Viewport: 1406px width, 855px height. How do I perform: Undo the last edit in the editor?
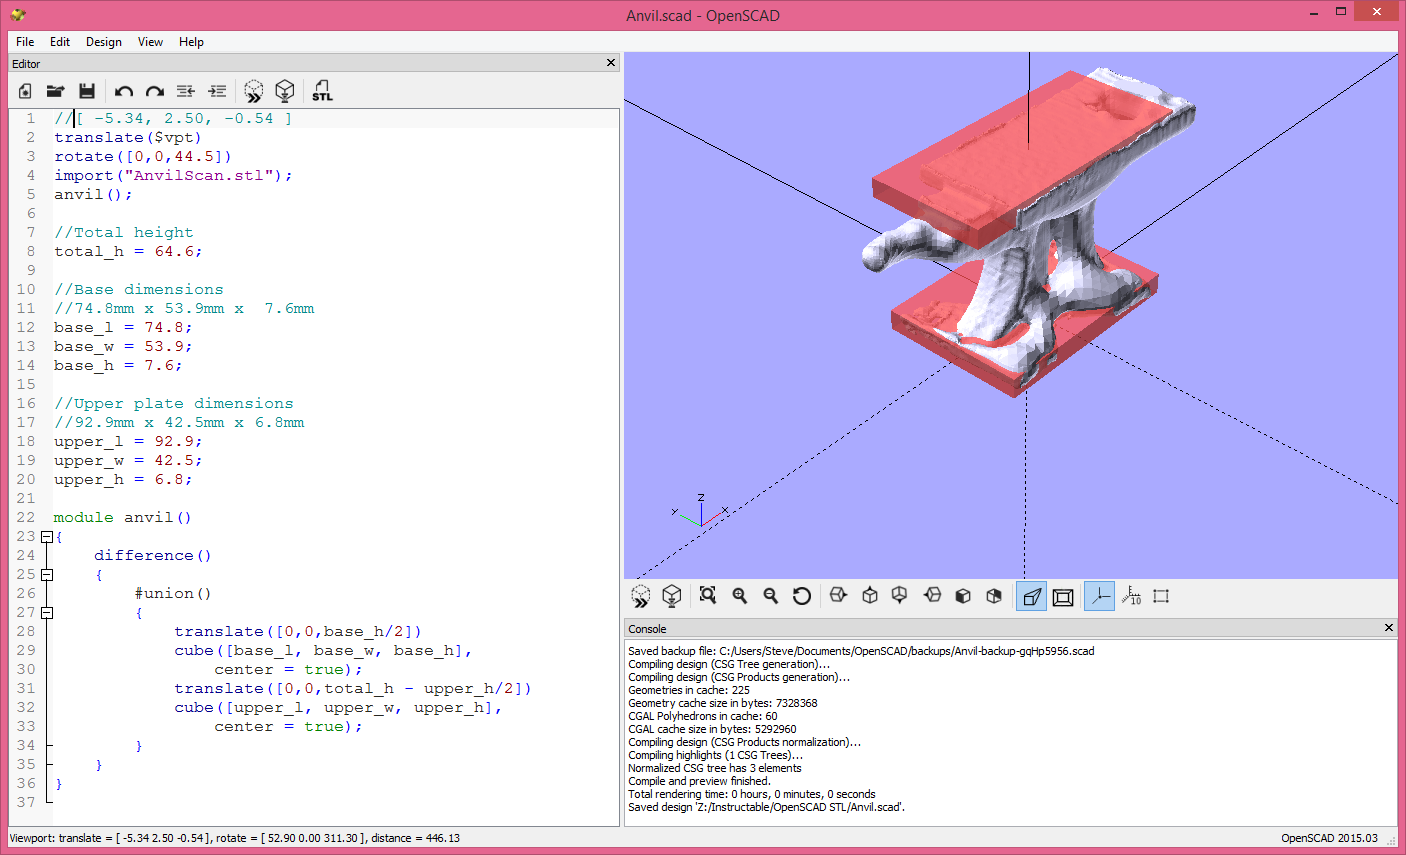click(123, 91)
